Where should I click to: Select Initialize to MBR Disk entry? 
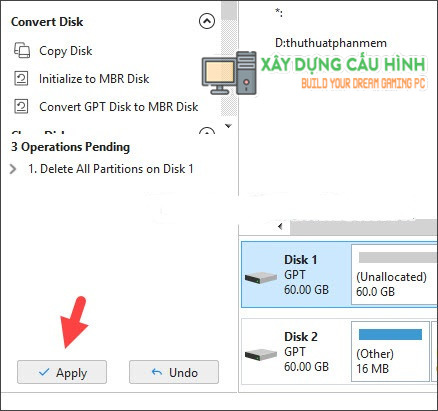94,79
